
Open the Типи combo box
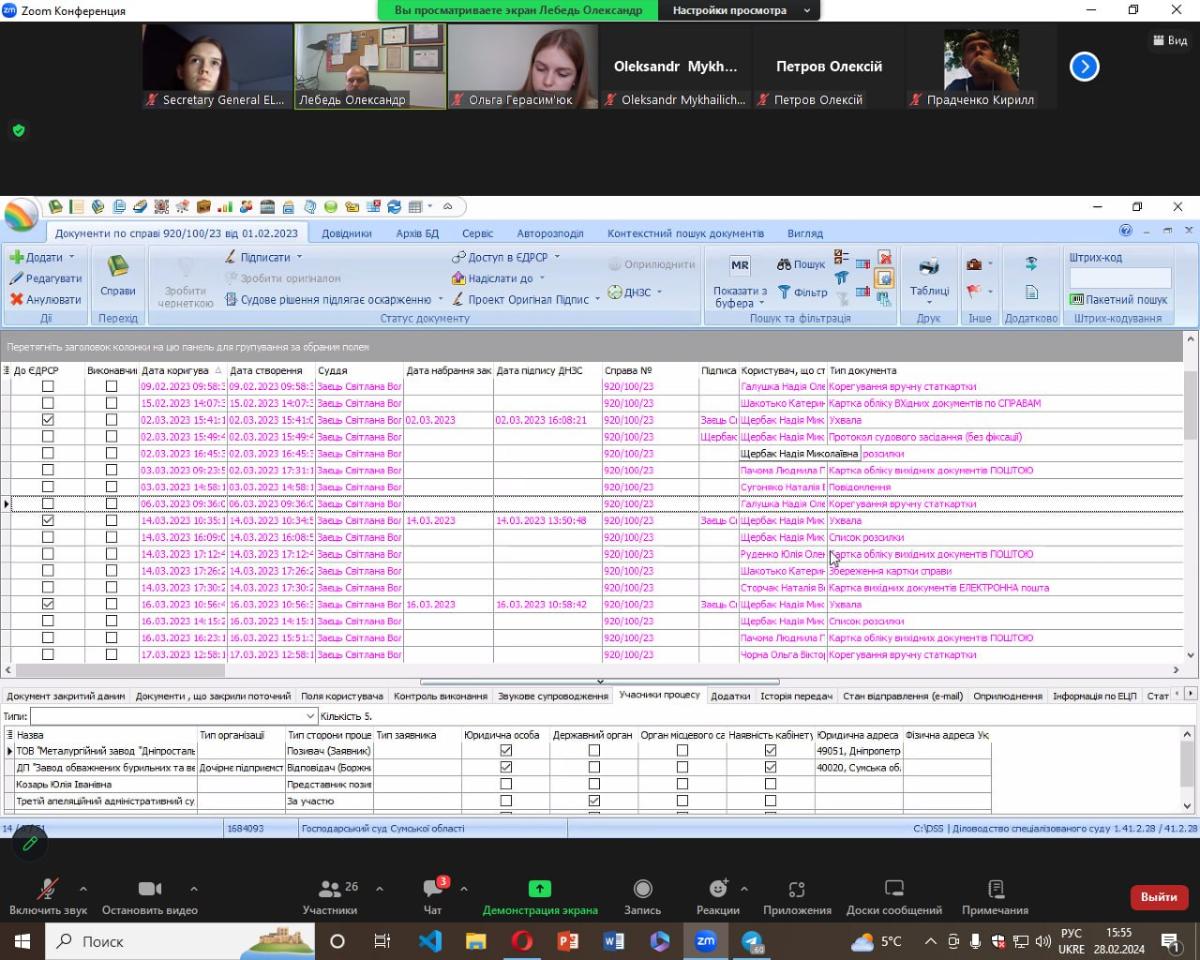(x=173, y=716)
